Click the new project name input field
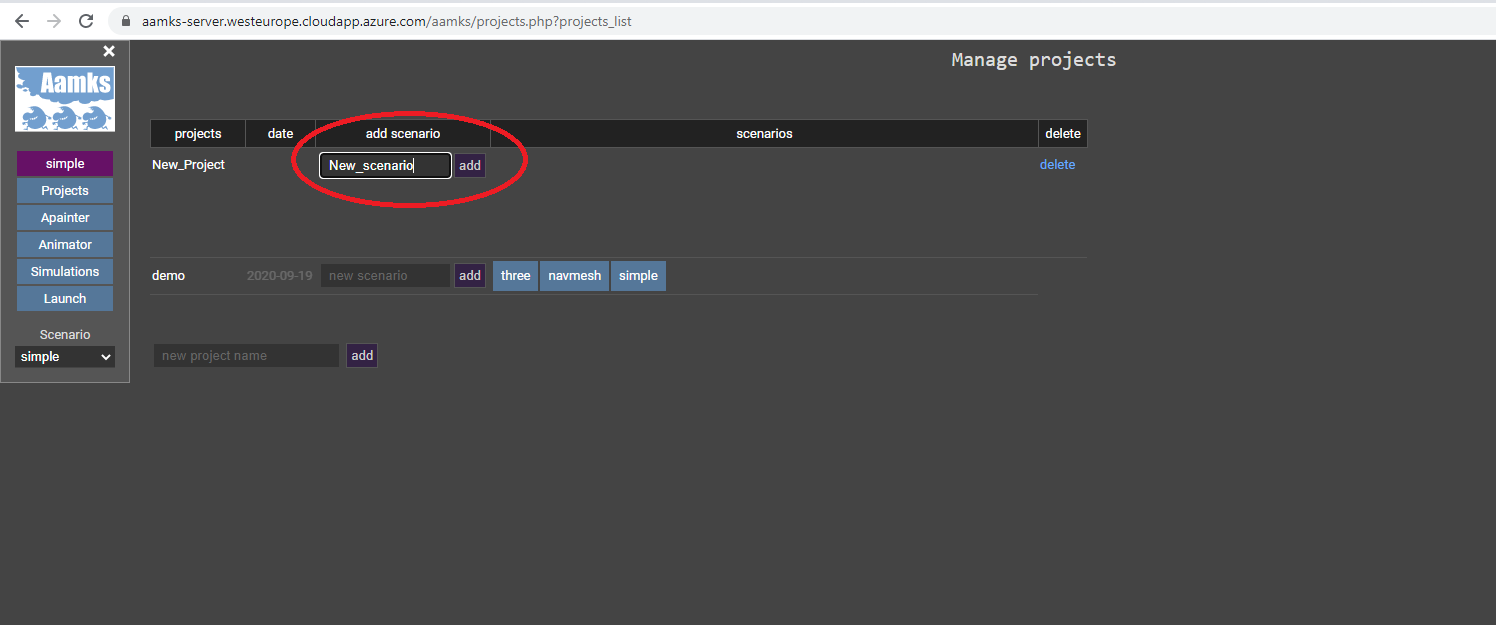 pos(246,356)
